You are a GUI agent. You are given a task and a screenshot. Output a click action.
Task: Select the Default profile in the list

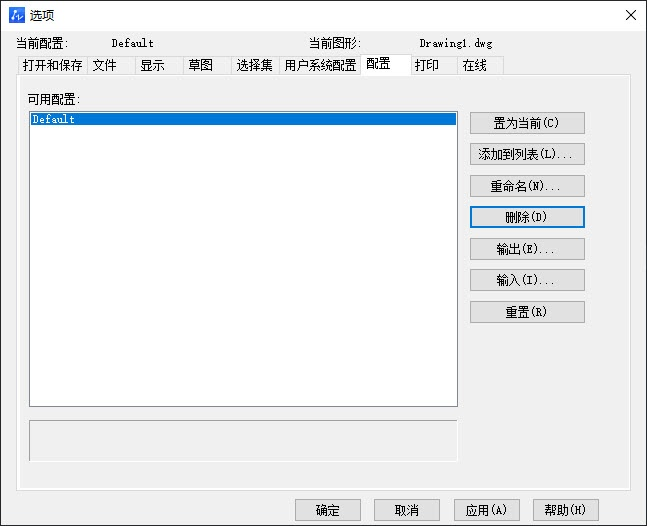(x=243, y=119)
